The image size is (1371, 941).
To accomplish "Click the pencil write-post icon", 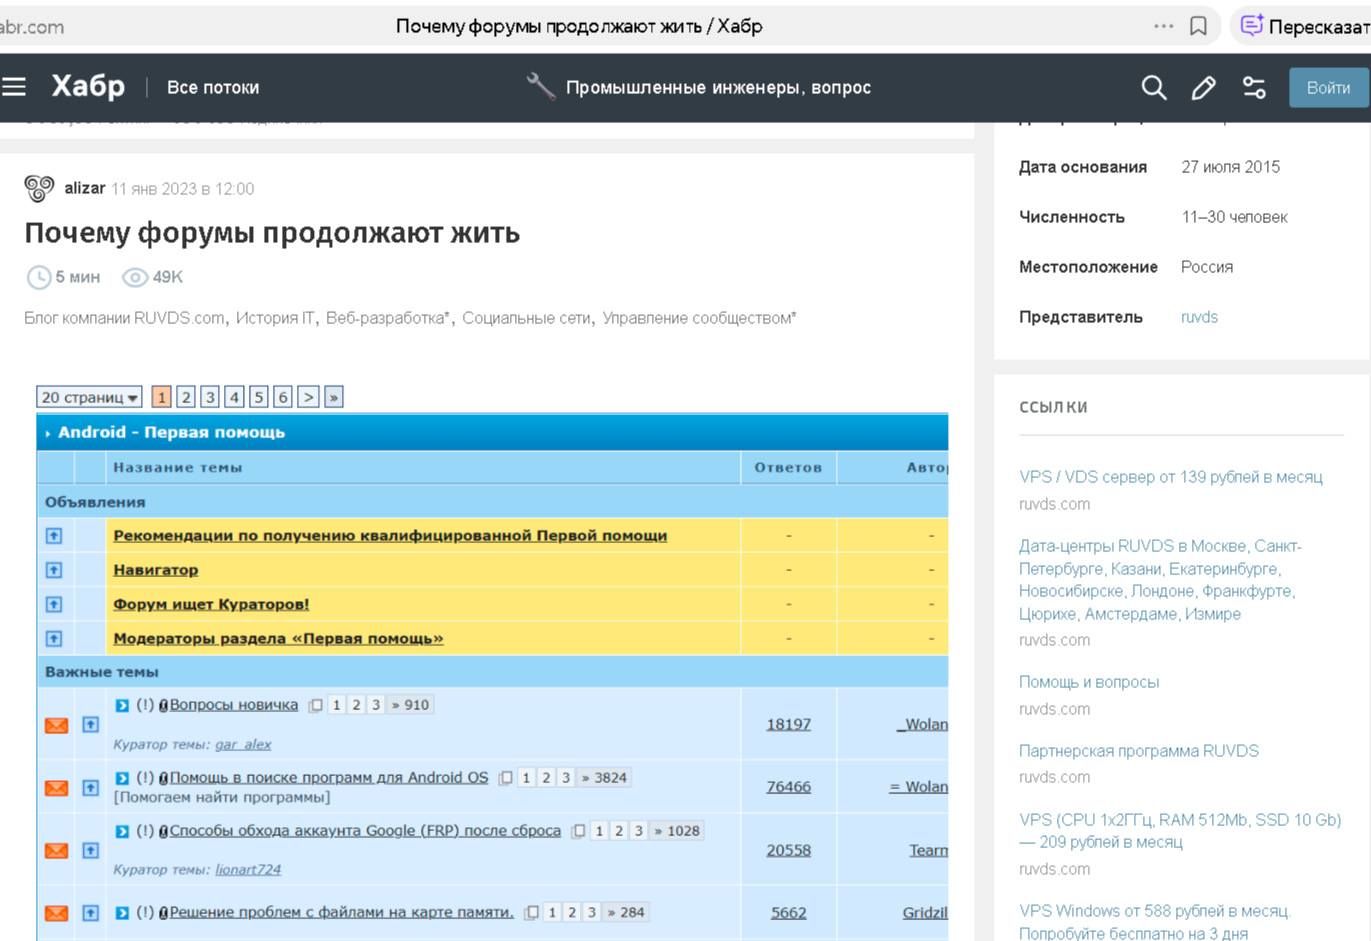I will click(1204, 88).
